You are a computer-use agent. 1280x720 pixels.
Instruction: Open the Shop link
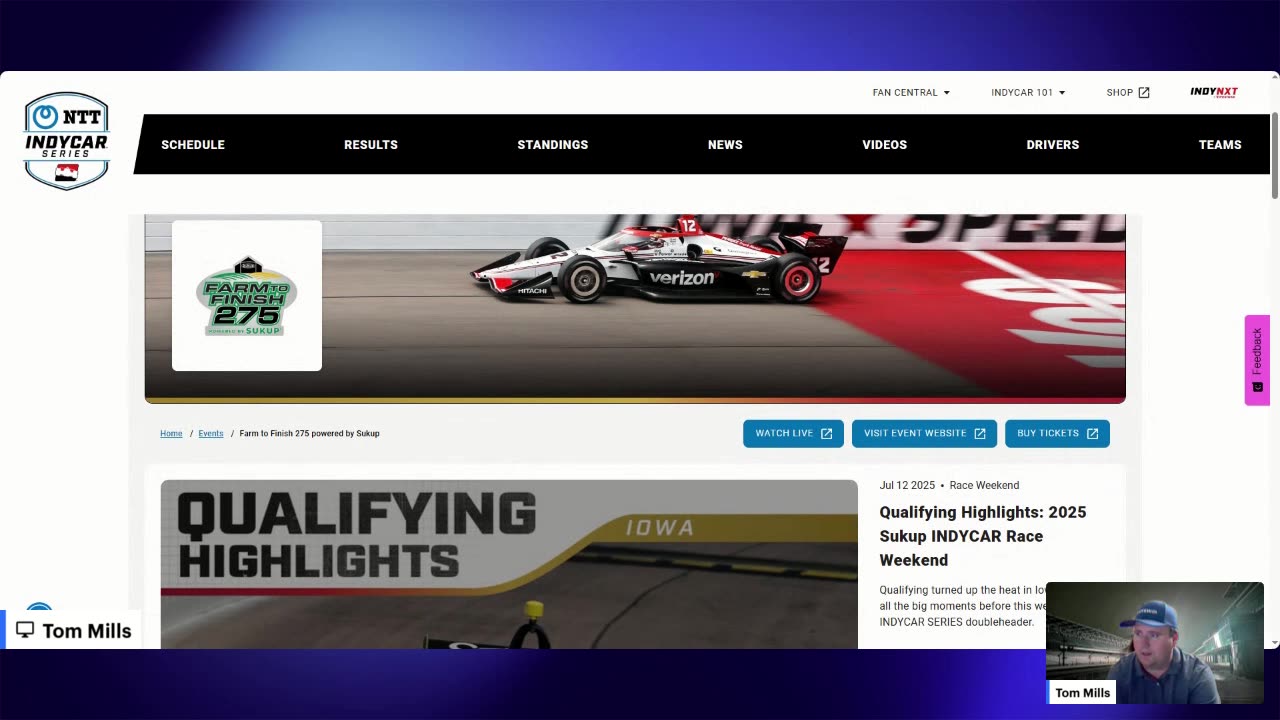coord(1128,92)
